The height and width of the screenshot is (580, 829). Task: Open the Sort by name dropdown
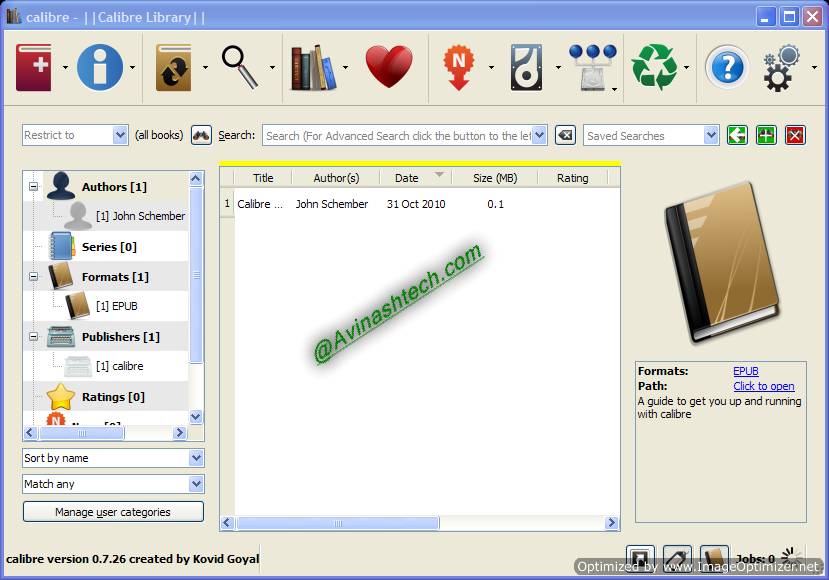(113, 458)
